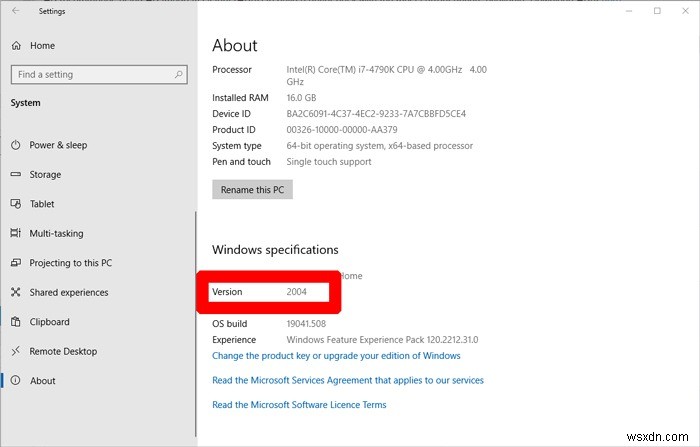
Task: Select the Shared experiences icon
Action: pos(16,292)
